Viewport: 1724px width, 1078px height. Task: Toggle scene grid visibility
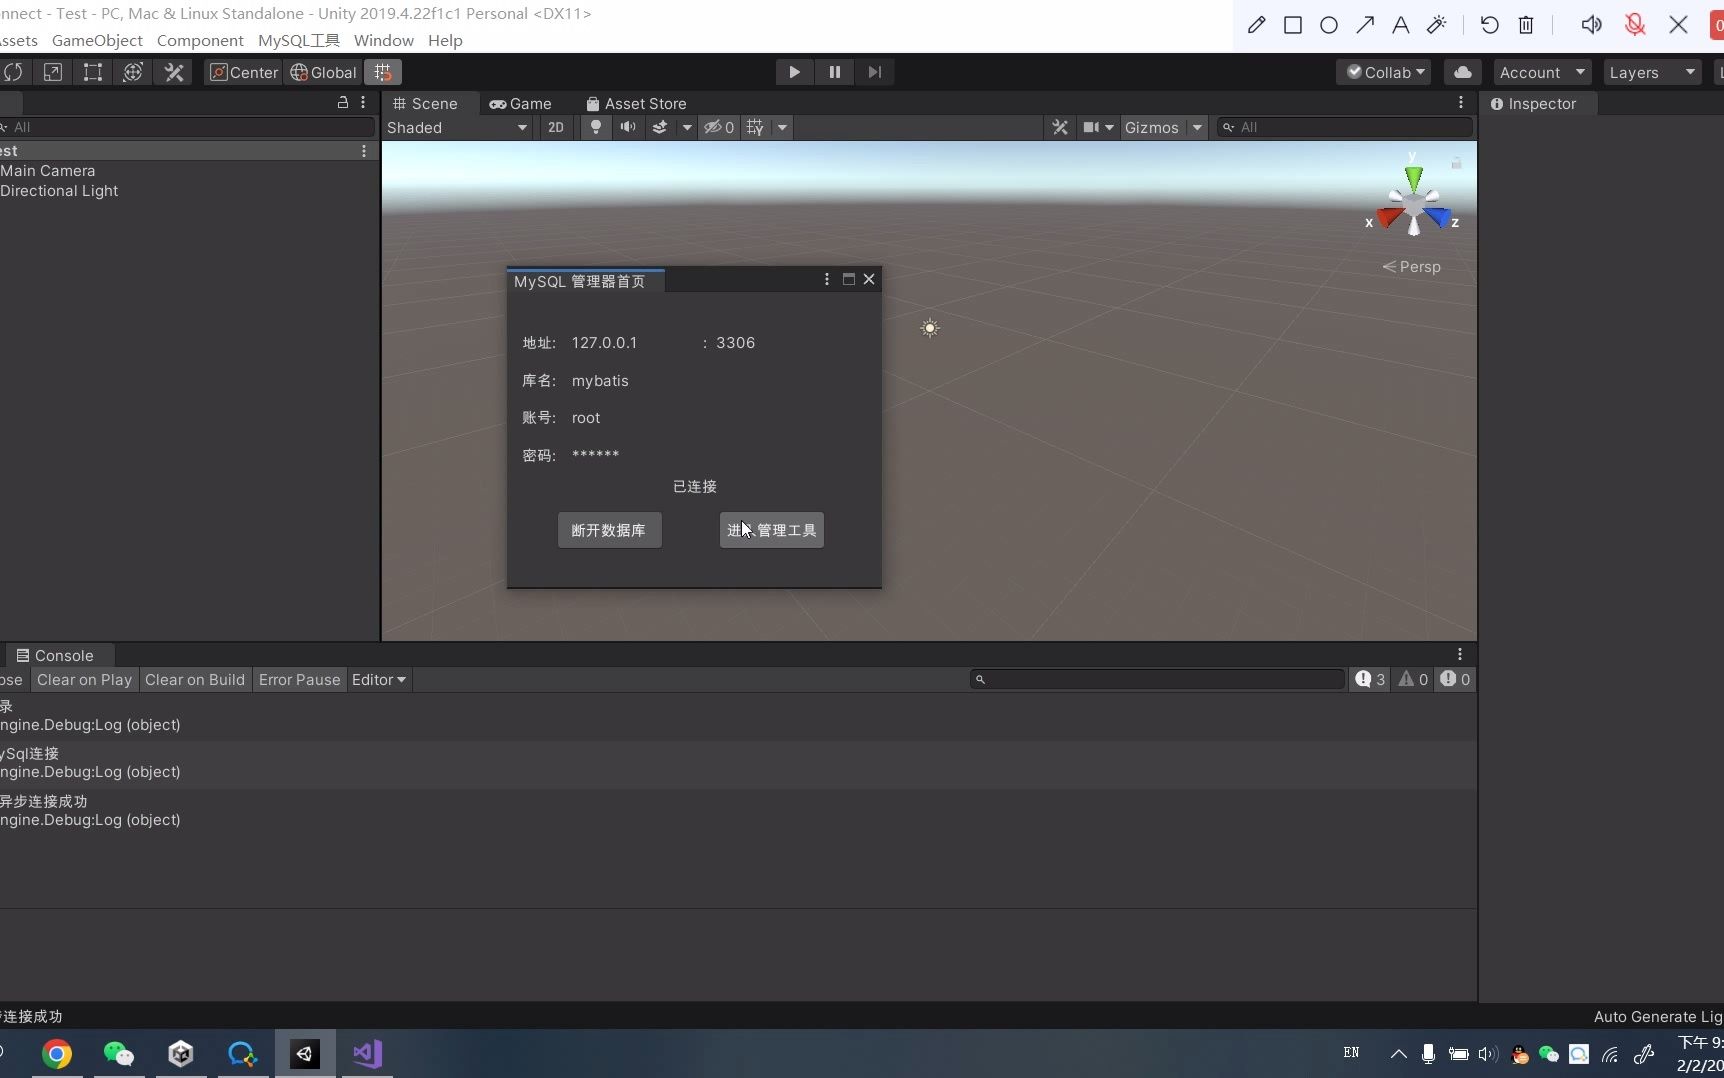pos(755,127)
